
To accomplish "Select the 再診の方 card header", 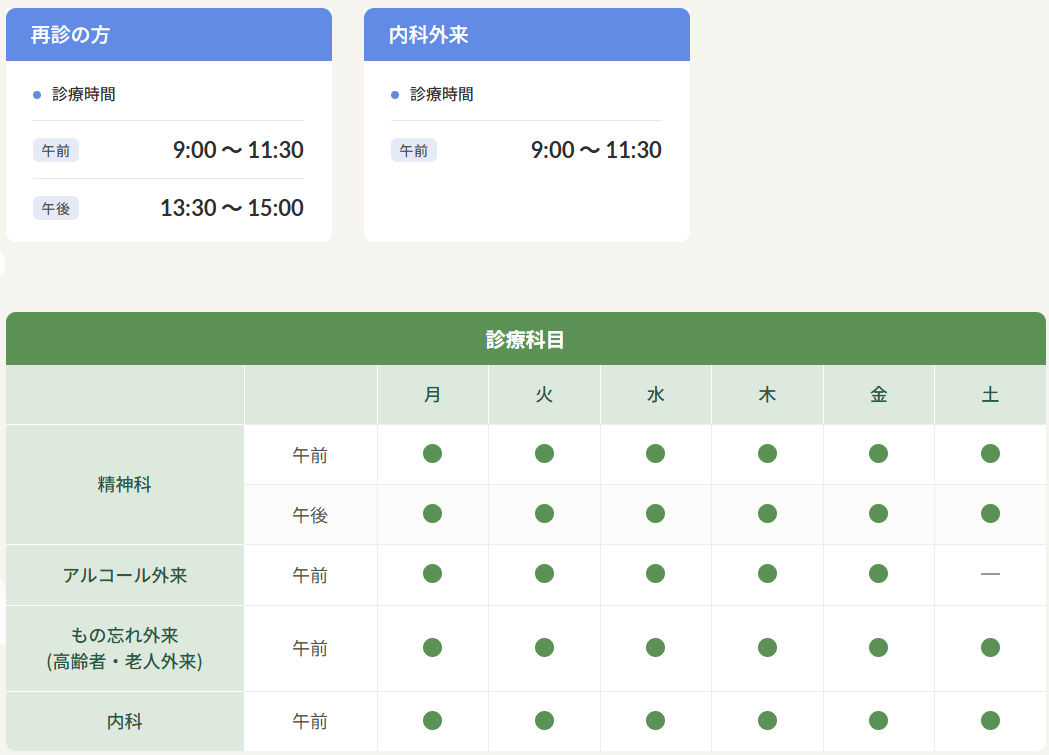I will [169, 35].
